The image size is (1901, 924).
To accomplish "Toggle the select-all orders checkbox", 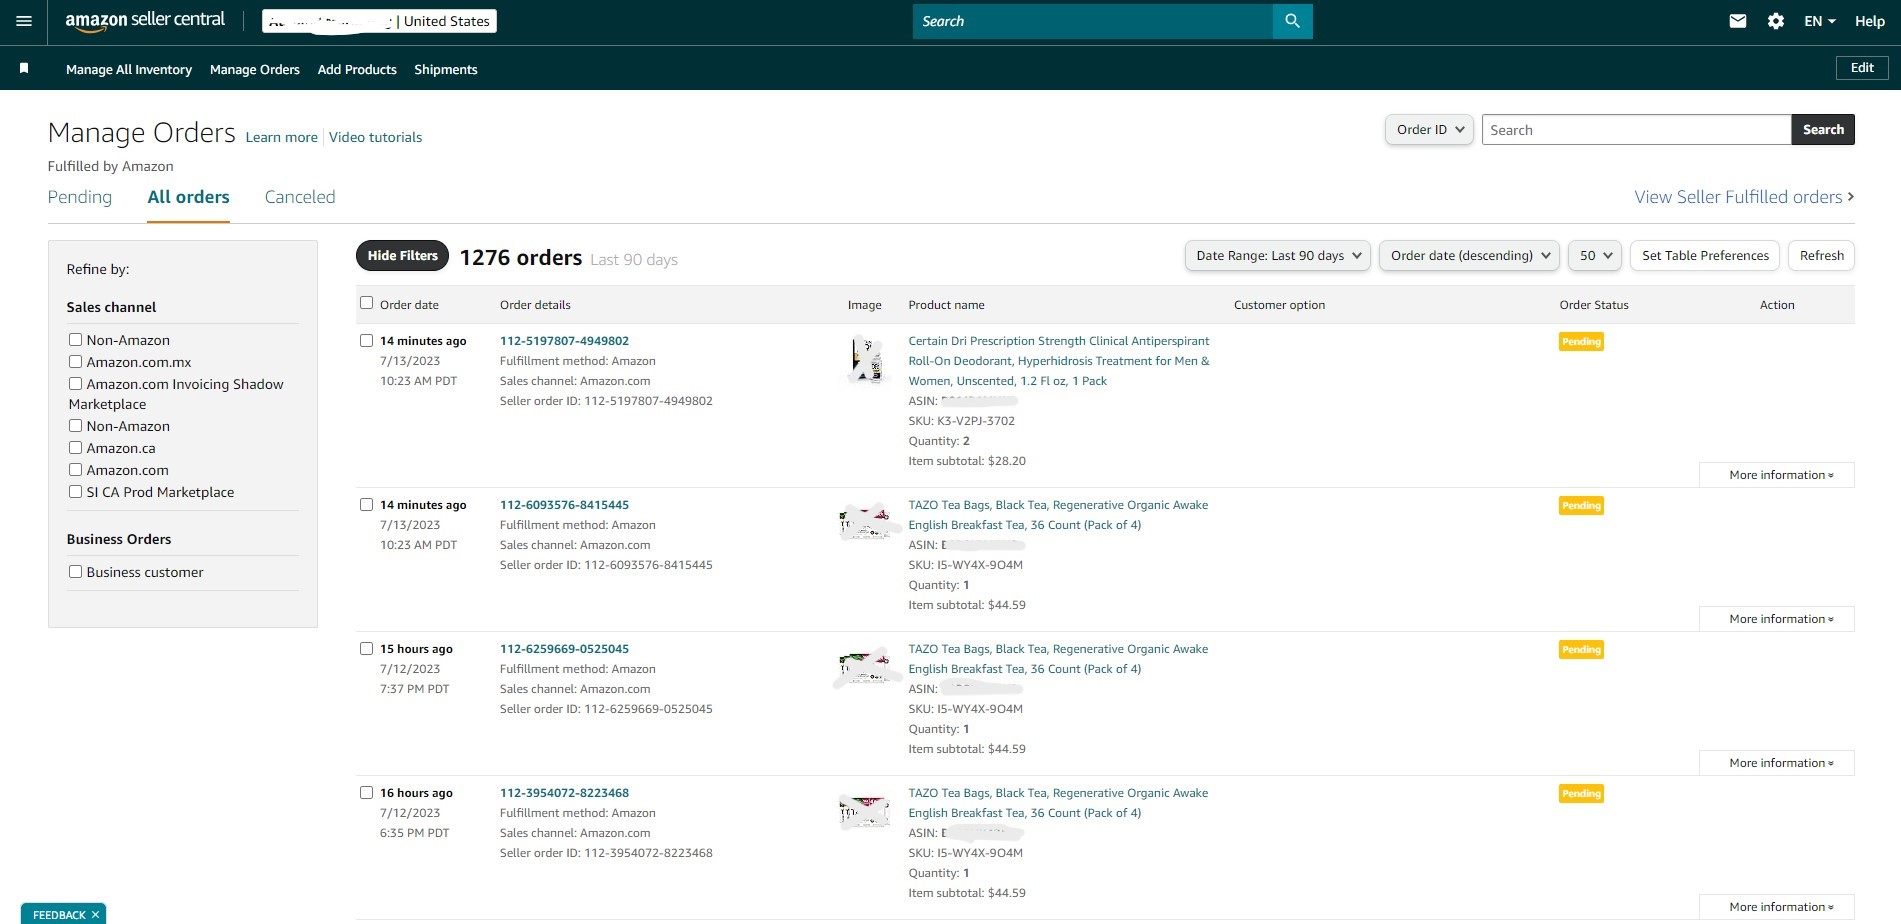I will pos(366,303).
